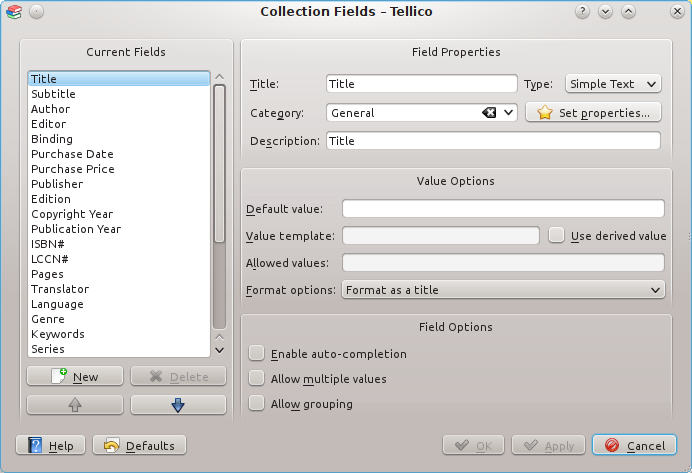Click into the Description input field
The width and height of the screenshot is (692, 473).
tap(493, 141)
